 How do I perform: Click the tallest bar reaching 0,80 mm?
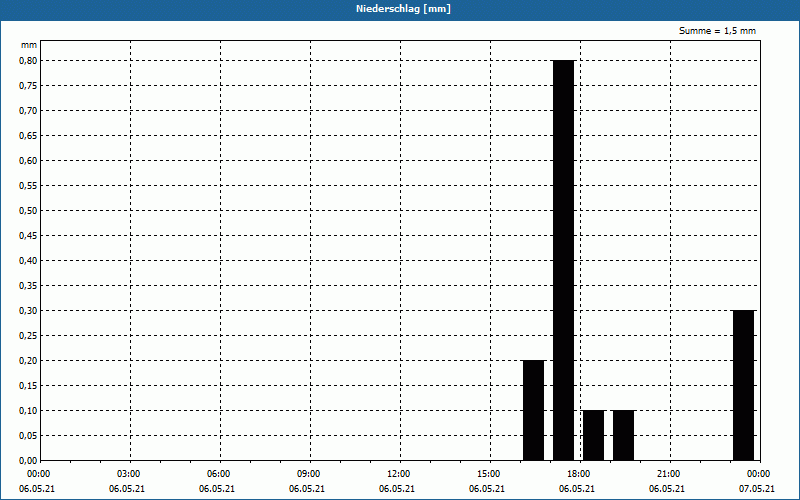[x=563, y=260]
